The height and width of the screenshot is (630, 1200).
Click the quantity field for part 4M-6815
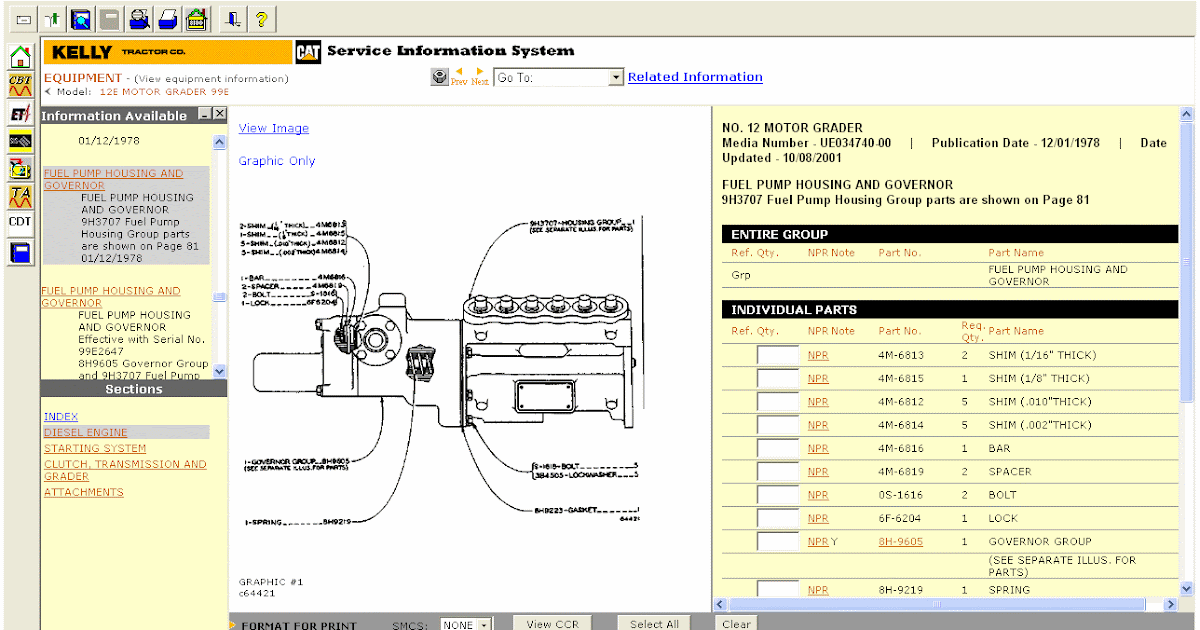pyautogui.click(x=777, y=379)
